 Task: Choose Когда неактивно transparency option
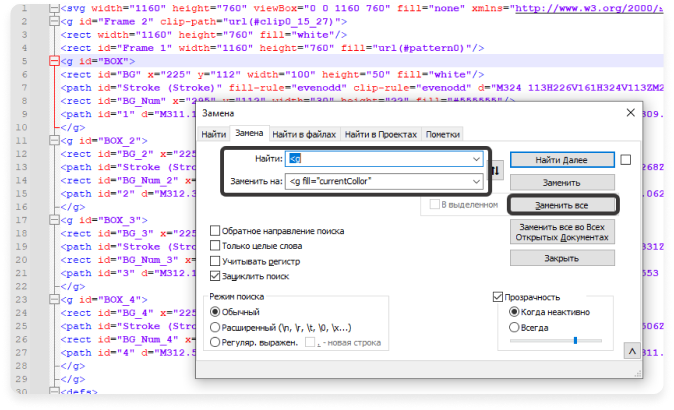[x=514, y=312]
